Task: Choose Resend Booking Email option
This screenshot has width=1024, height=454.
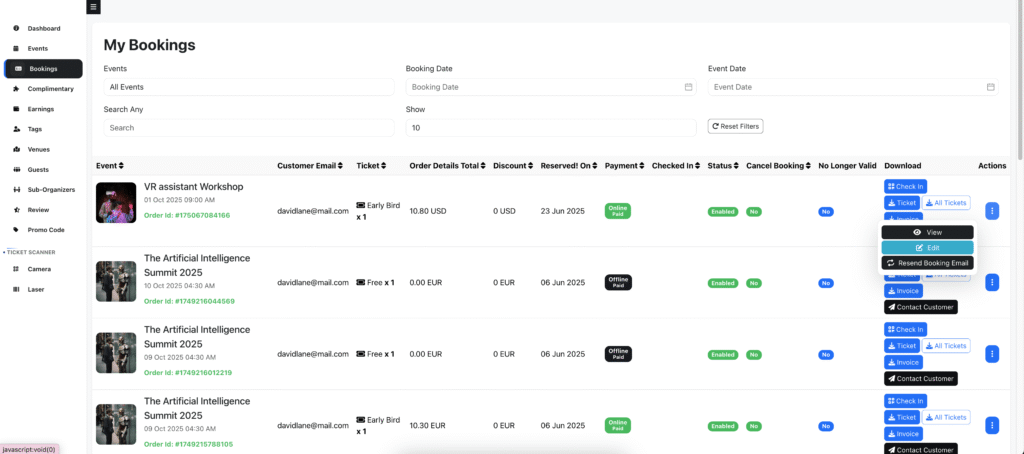Action: (927, 263)
